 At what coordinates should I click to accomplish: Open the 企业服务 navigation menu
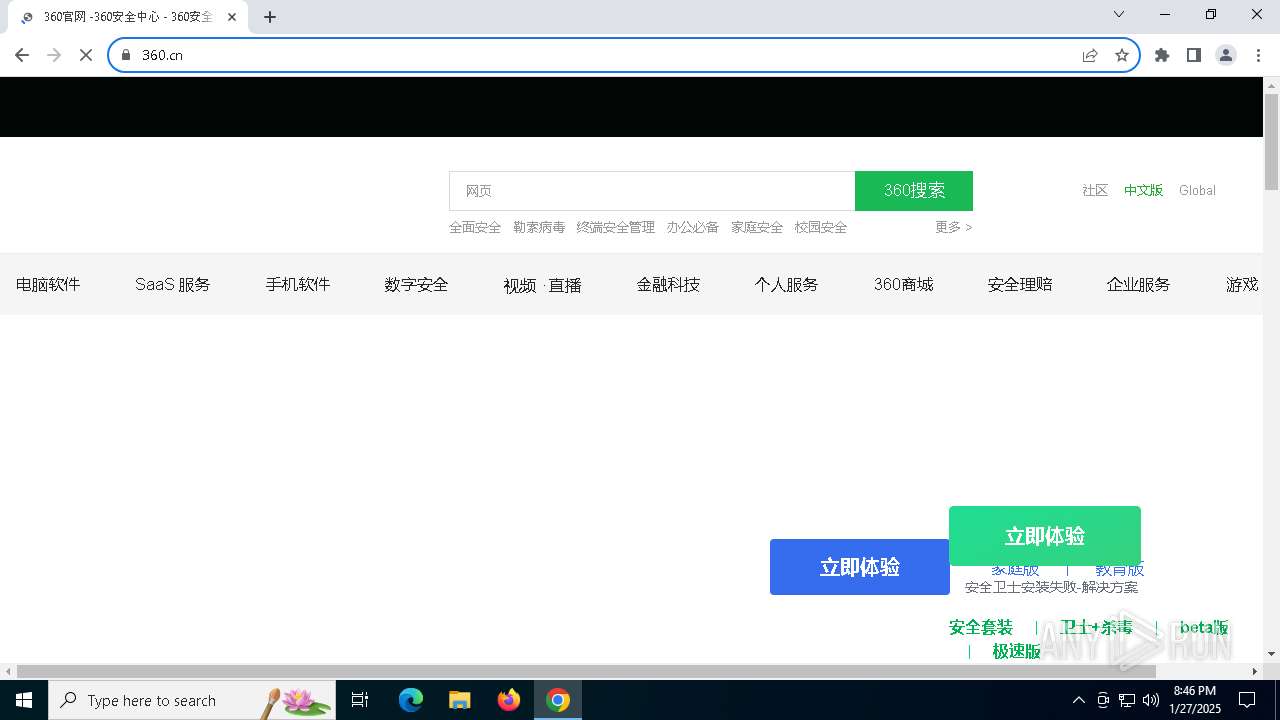click(x=1138, y=284)
